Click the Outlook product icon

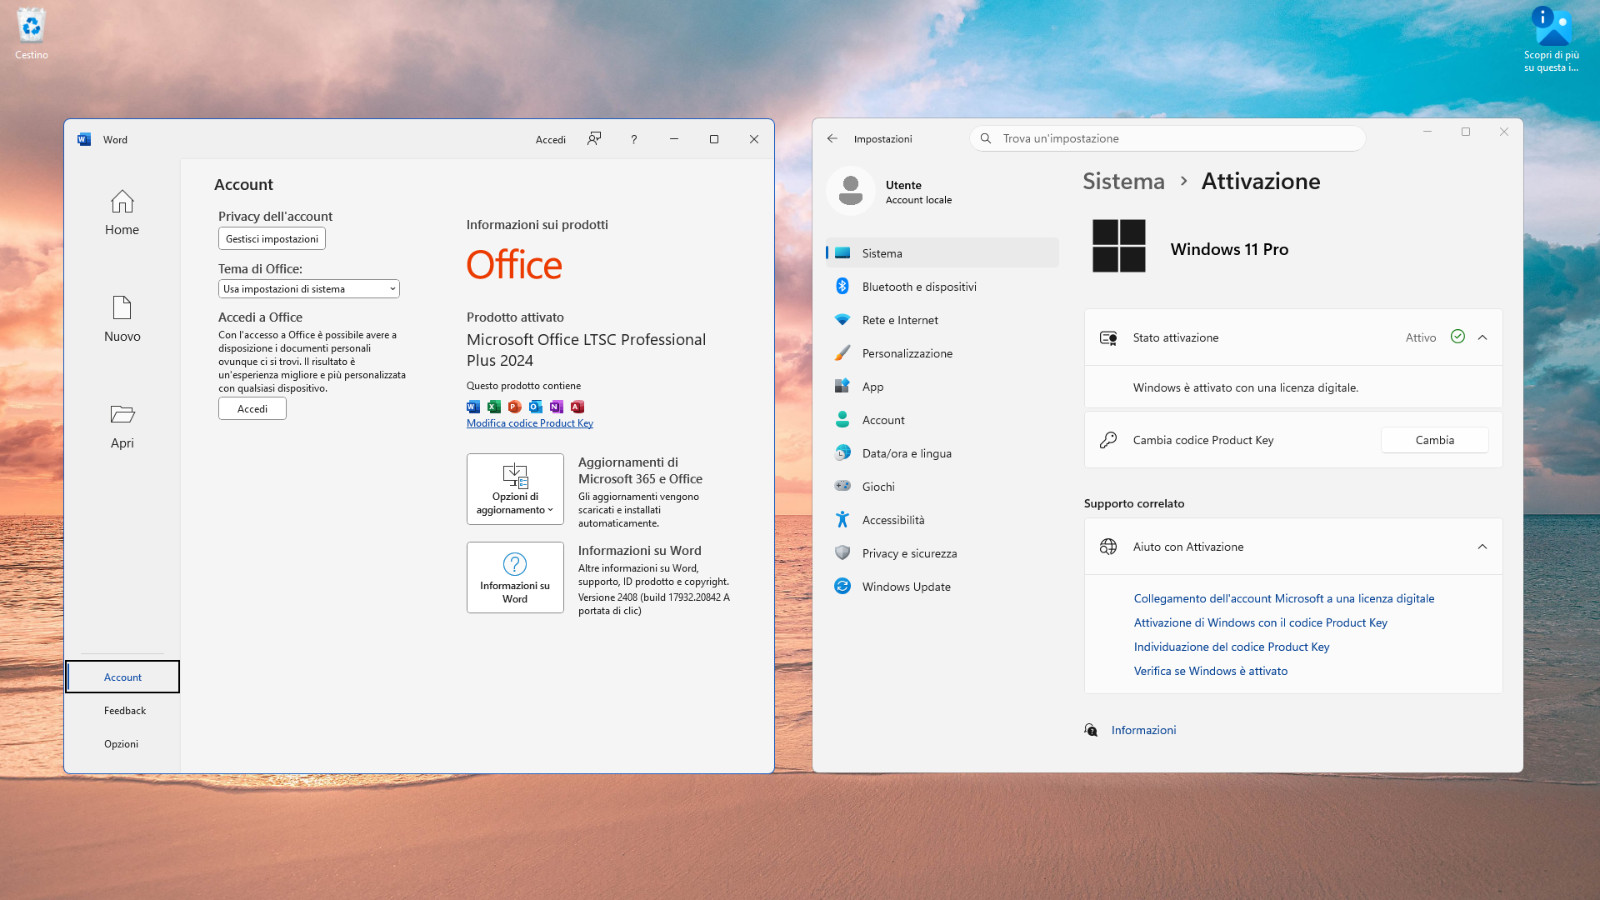pos(536,406)
